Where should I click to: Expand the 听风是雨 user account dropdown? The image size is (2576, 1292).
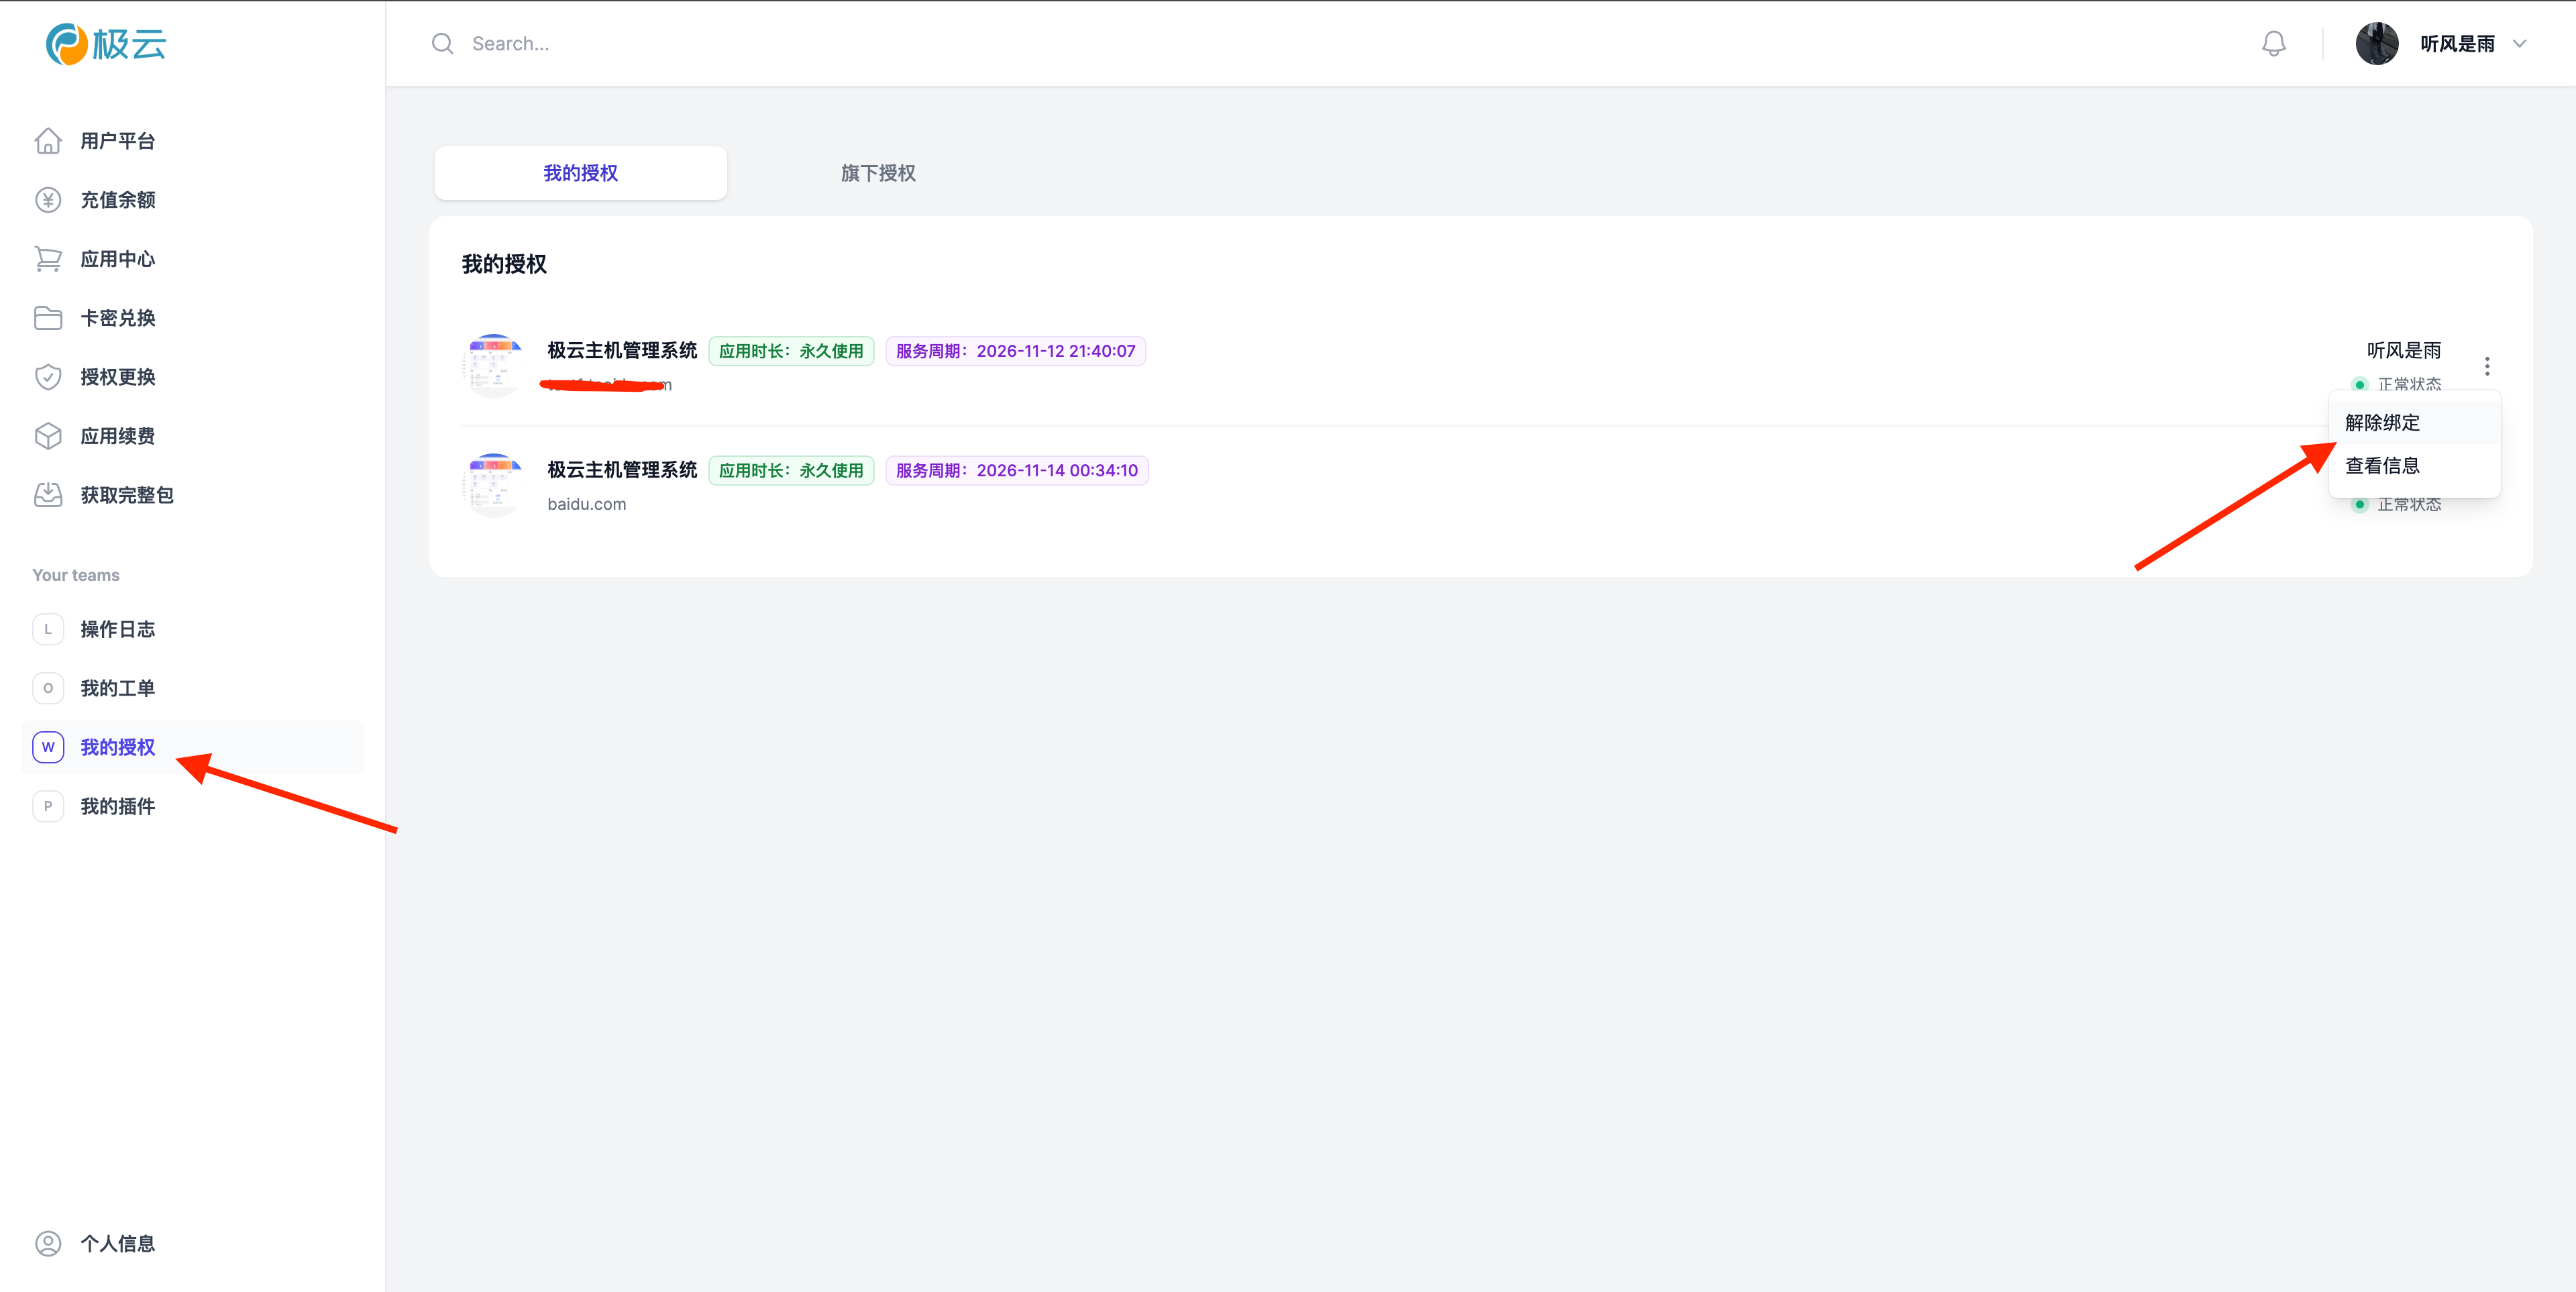[2456, 44]
